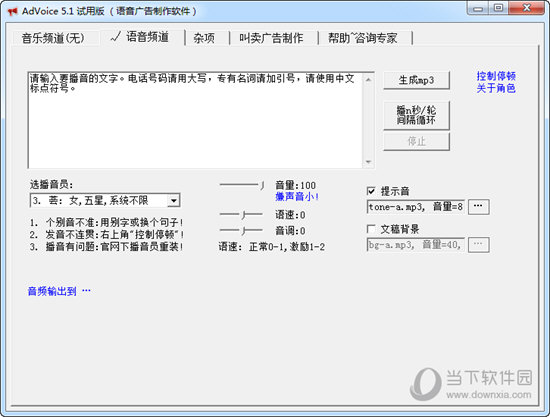
Task: Click the bg-a.mp3 background field
Action: tap(416, 245)
